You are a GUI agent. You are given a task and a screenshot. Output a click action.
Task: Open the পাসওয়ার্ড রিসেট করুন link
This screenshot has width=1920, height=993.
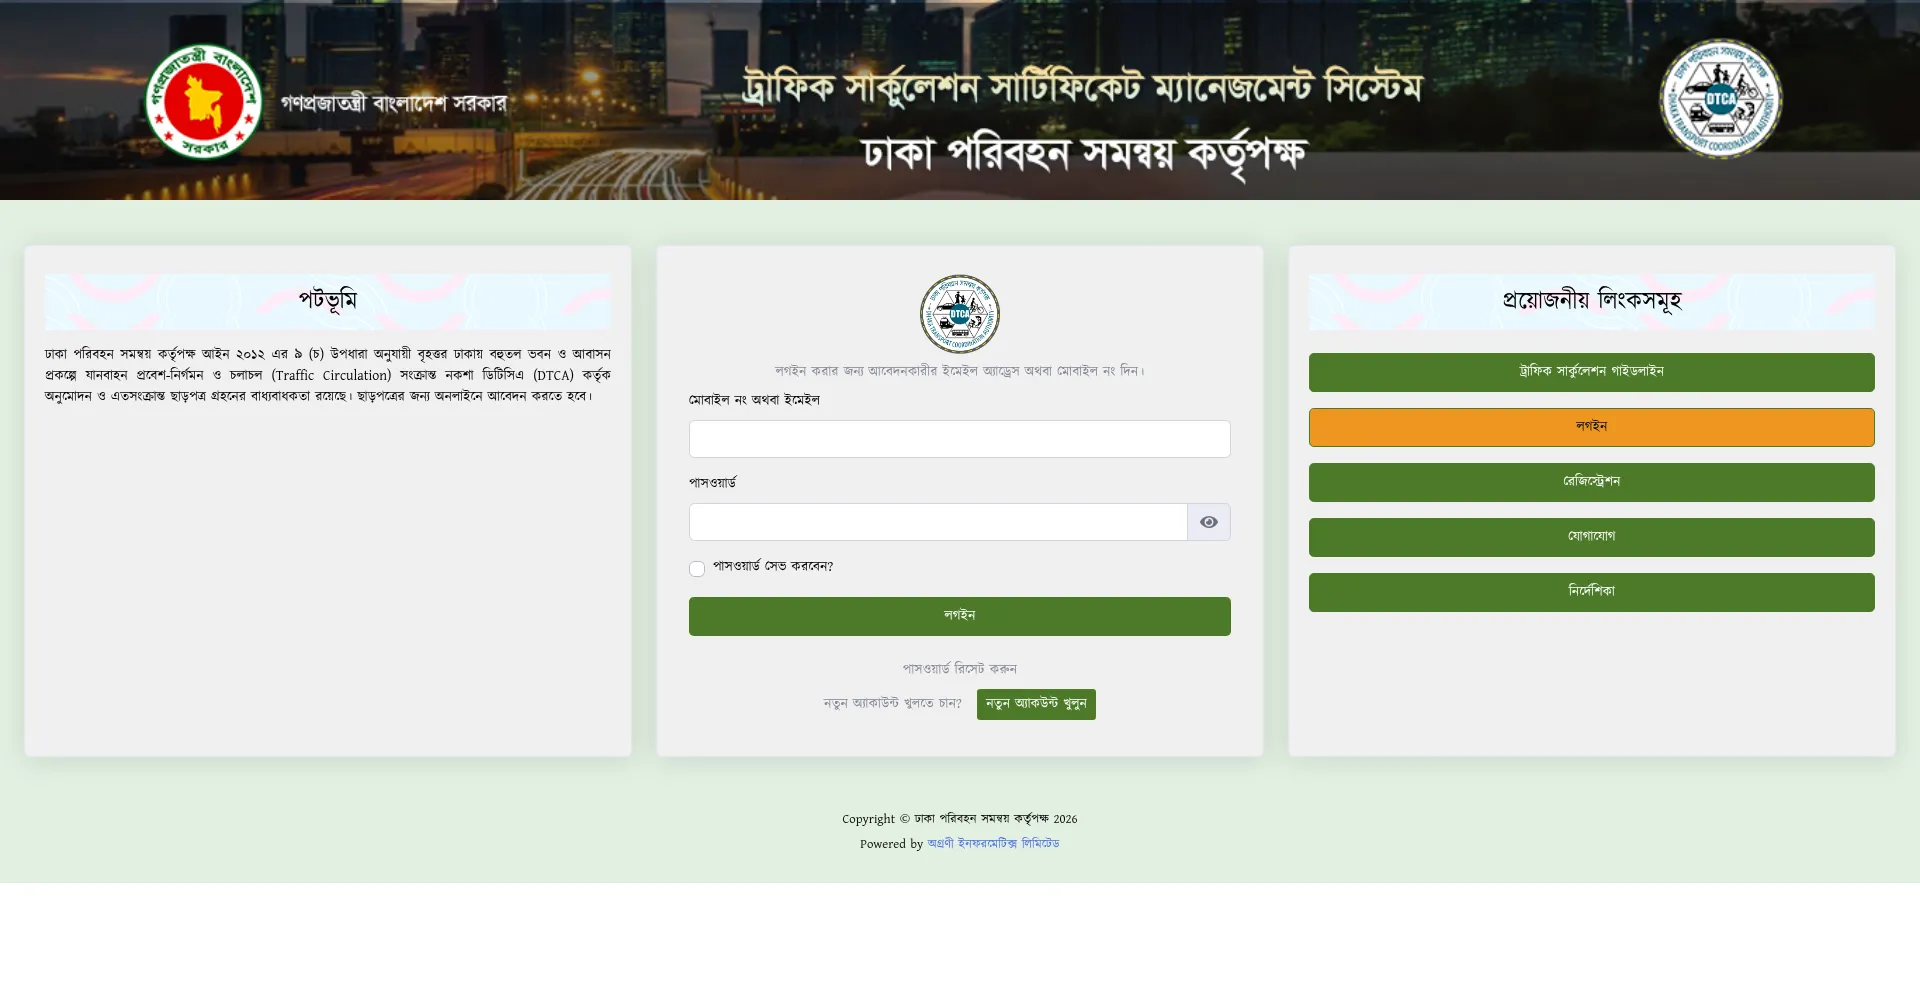960,669
